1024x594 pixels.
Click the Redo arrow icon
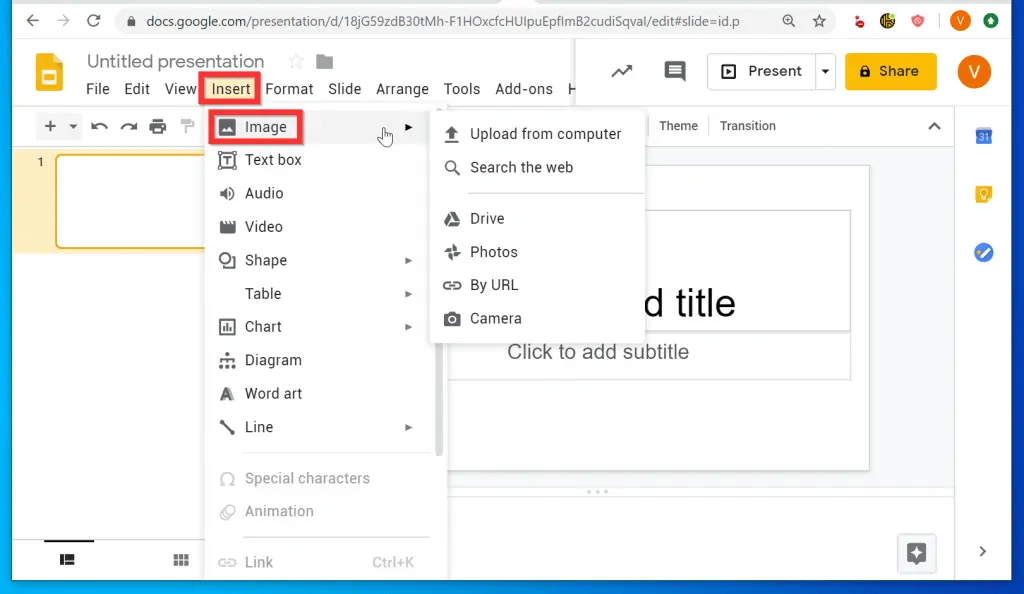[x=128, y=126]
